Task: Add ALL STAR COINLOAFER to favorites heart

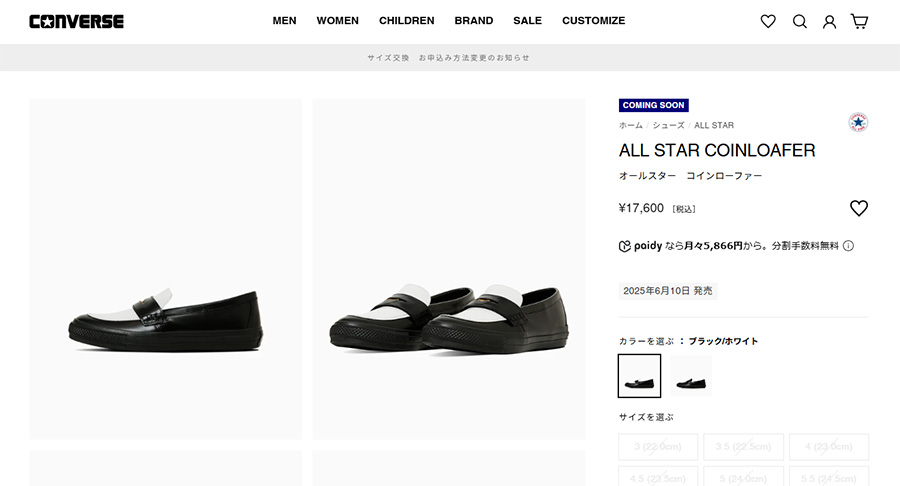Action: (859, 208)
